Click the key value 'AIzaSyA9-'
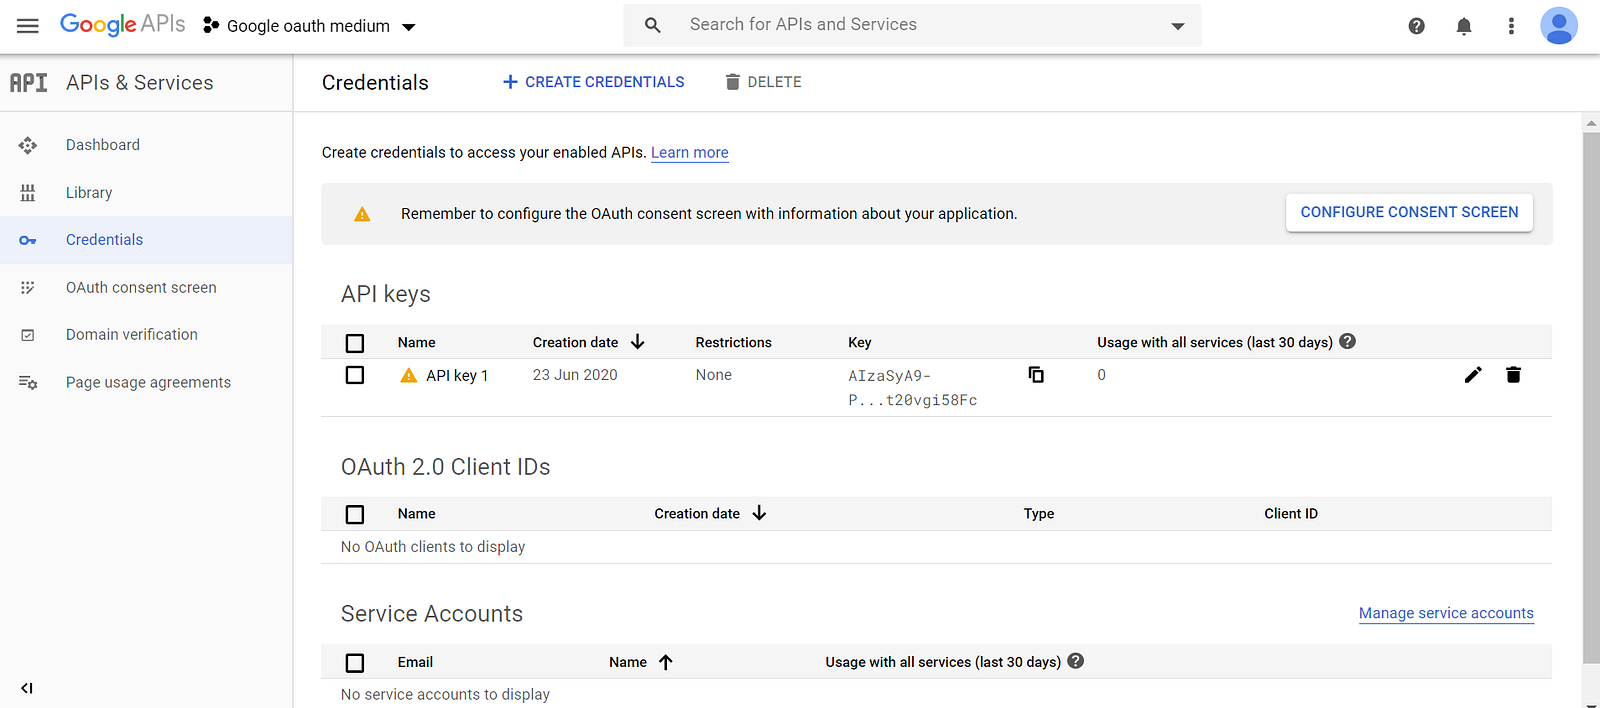Screen dimensions: 1600x708 coord(890,376)
